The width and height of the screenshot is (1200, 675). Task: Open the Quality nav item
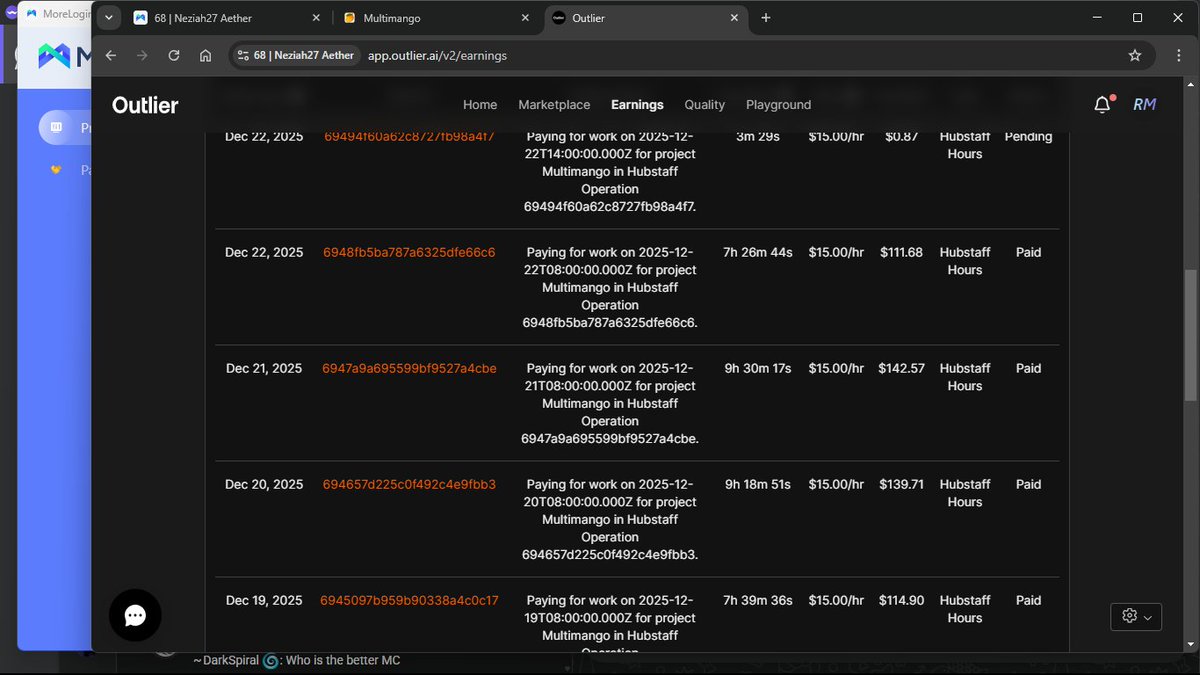(x=705, y=105)
